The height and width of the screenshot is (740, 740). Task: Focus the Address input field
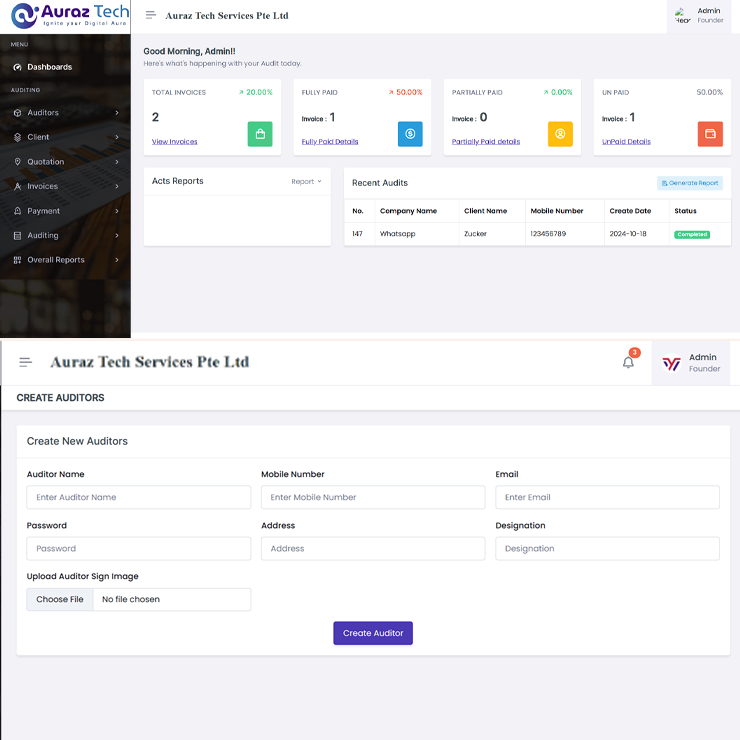(373, 549)
